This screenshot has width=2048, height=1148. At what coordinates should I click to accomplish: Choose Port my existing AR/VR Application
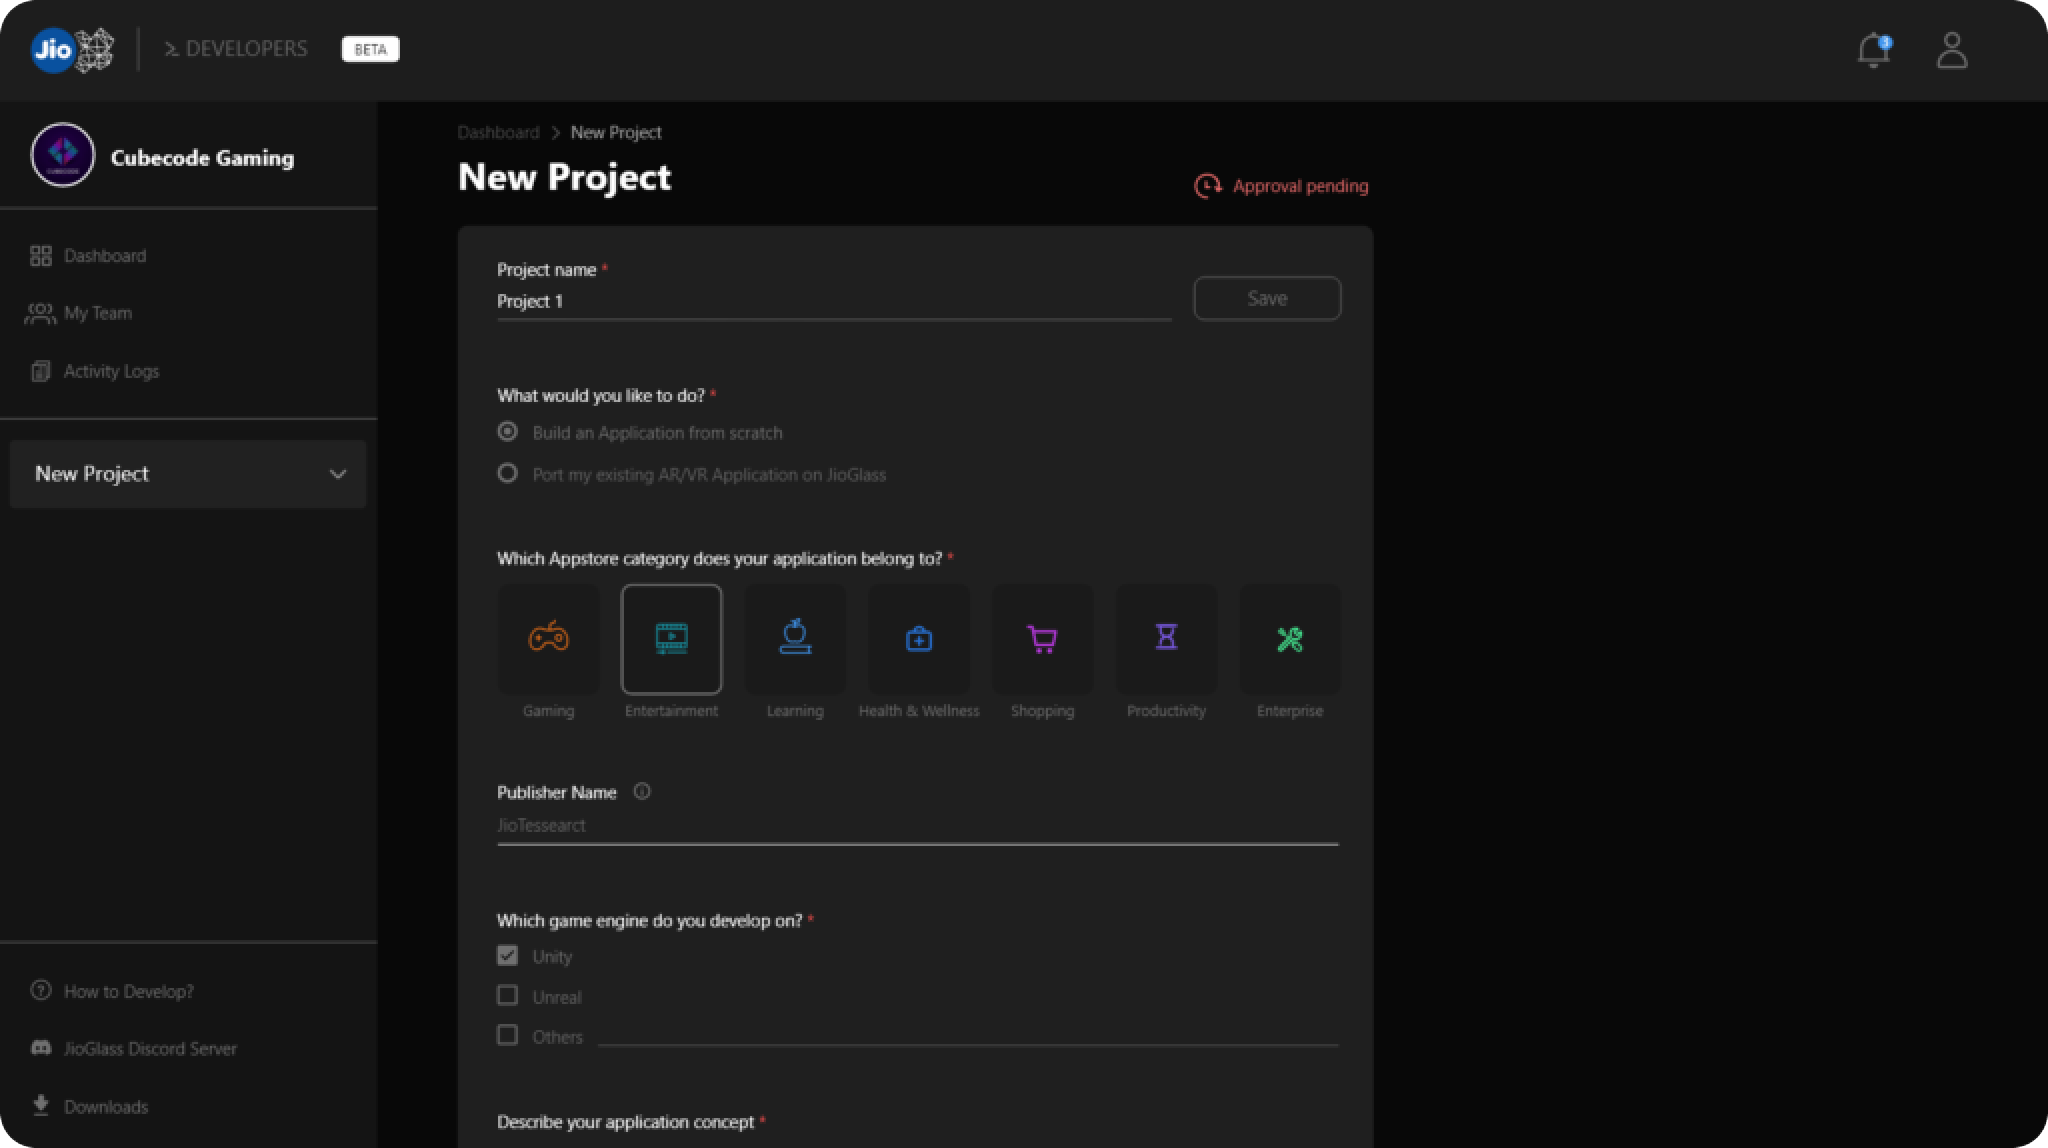point(507,473)
